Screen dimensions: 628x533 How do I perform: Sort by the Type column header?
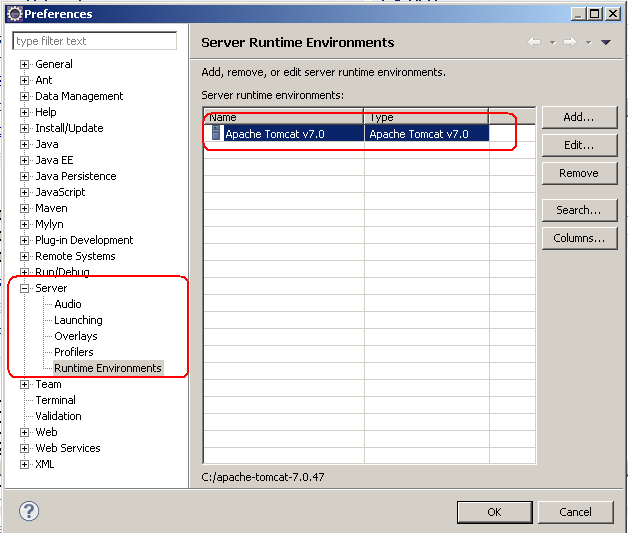[x=426, y=117]
